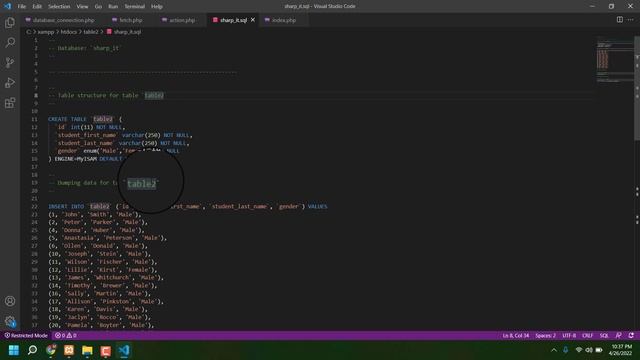Open the Accounts menu icon

point(10,301)
